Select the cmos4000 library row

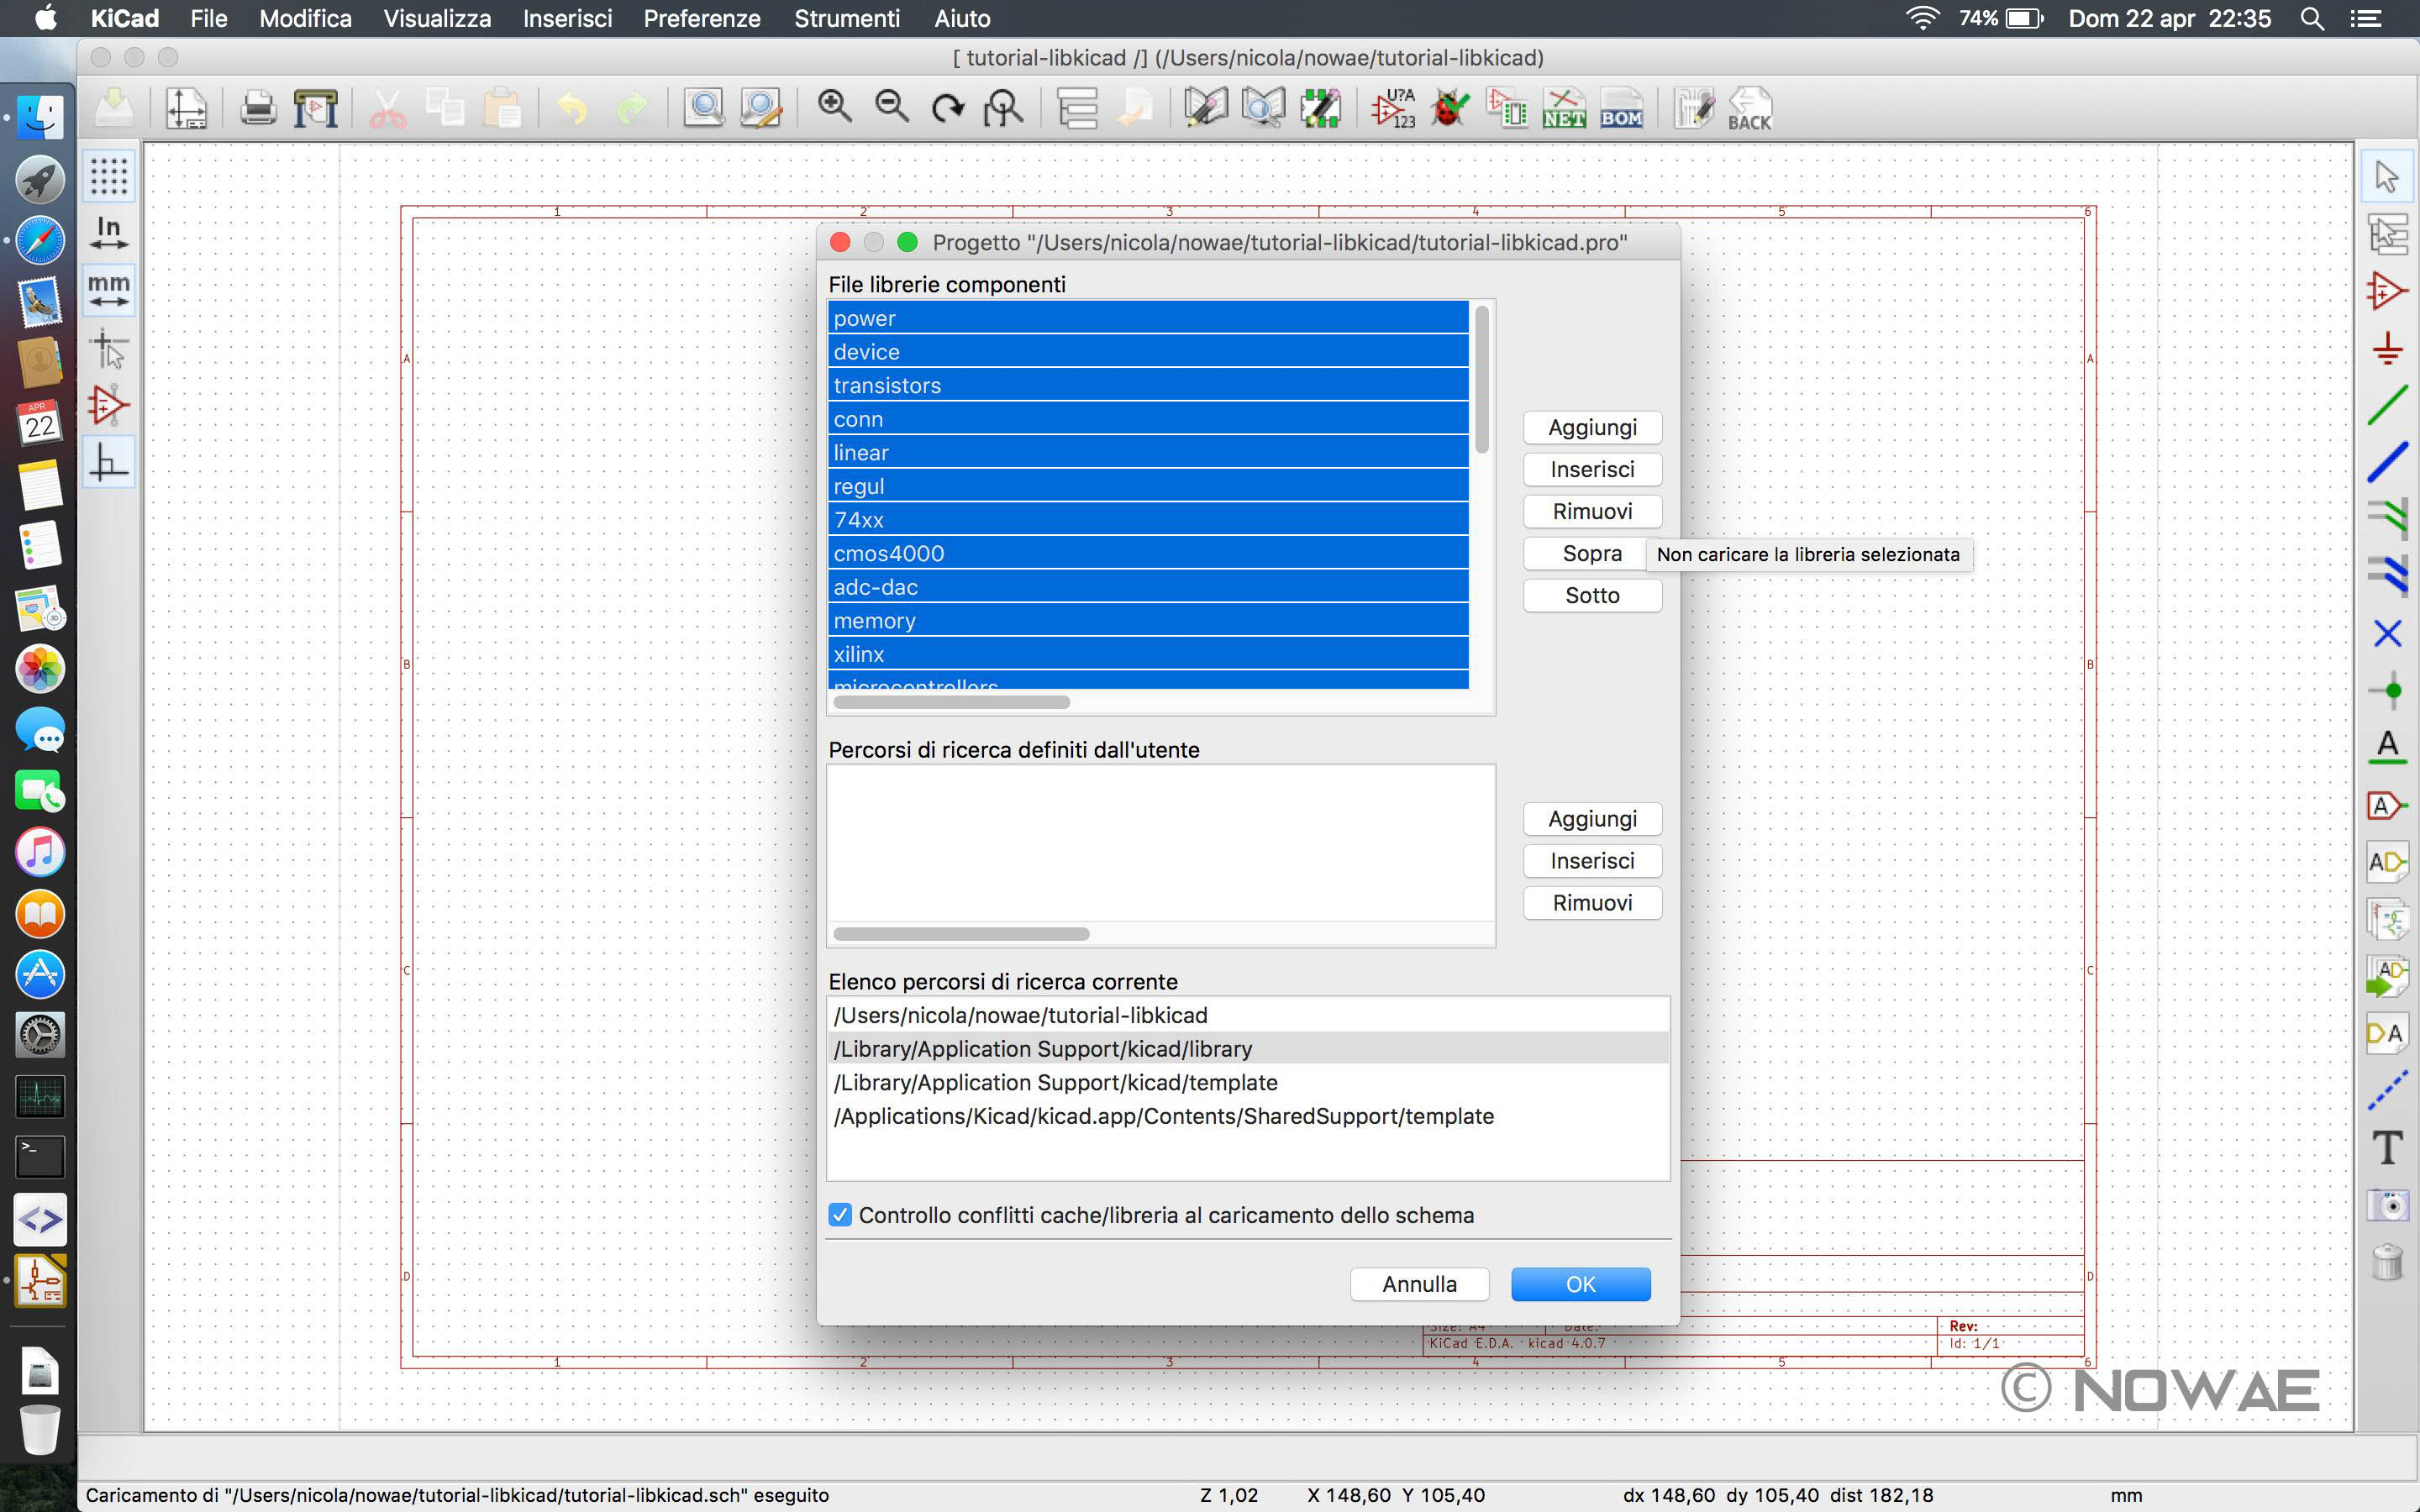[1148, 553]
